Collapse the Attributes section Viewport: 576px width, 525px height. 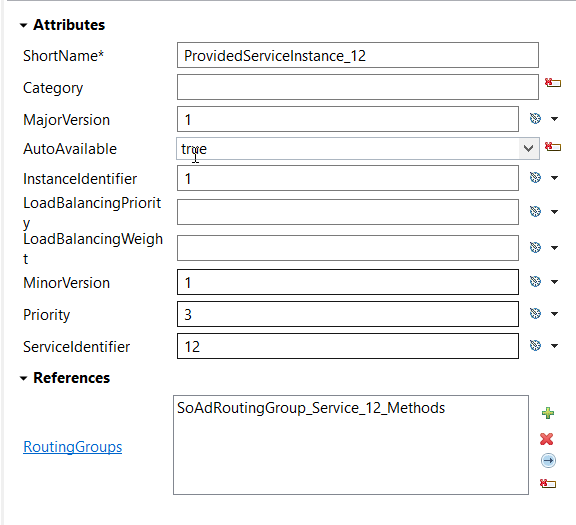click(24, 25)
